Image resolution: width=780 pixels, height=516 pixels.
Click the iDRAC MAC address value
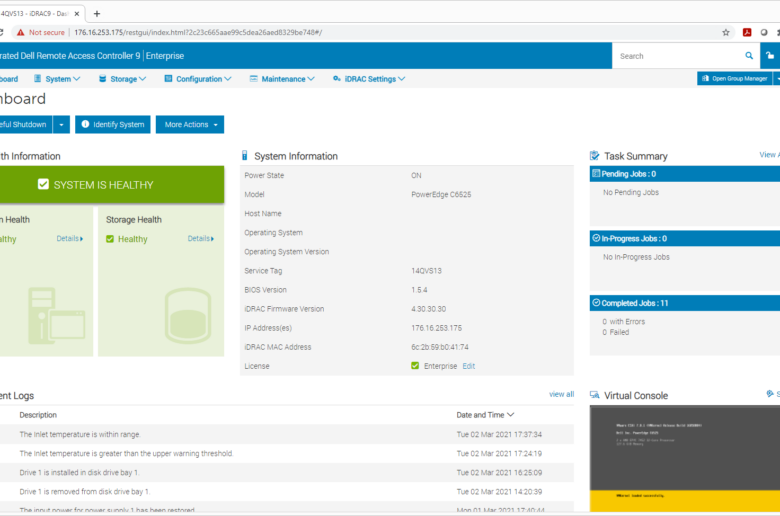point(440,347)
